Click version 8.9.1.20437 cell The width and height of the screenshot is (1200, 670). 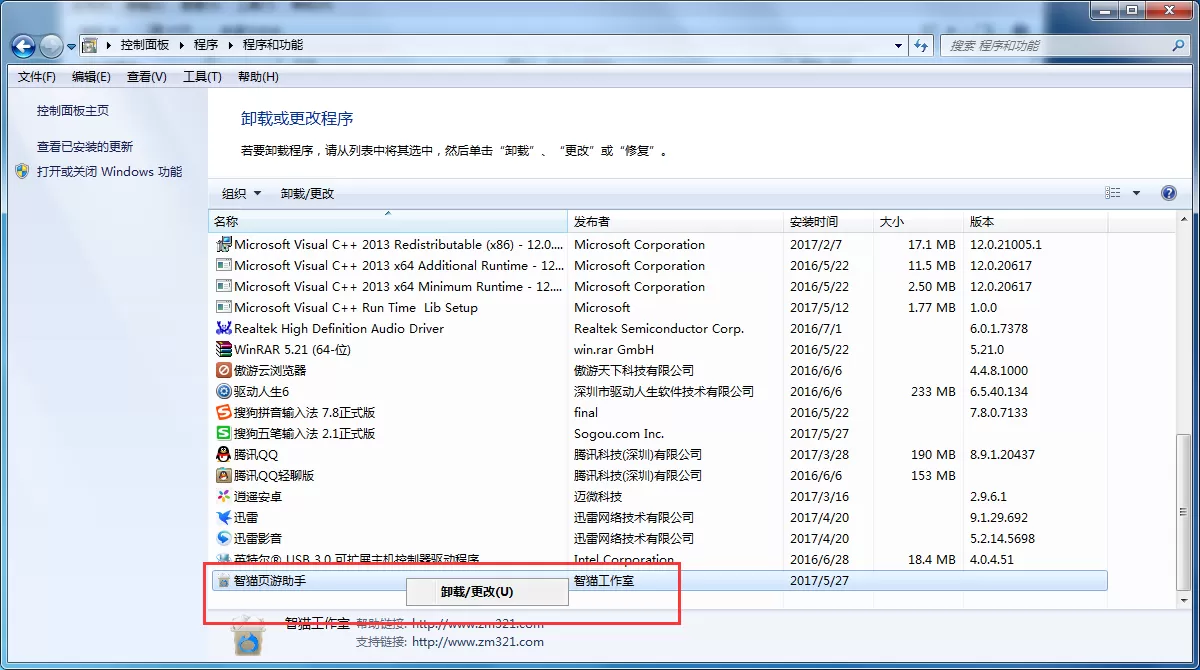tap(1002, 454)
